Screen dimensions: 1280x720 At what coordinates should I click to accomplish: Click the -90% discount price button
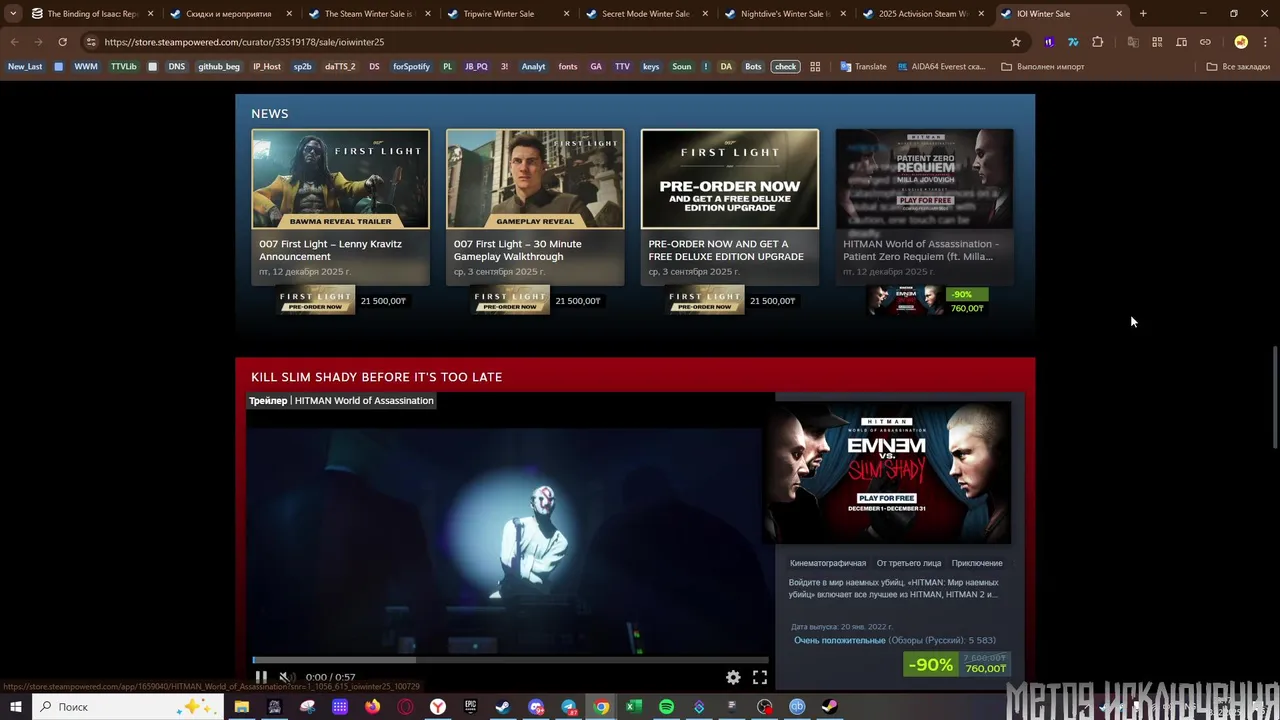point(957,664)
